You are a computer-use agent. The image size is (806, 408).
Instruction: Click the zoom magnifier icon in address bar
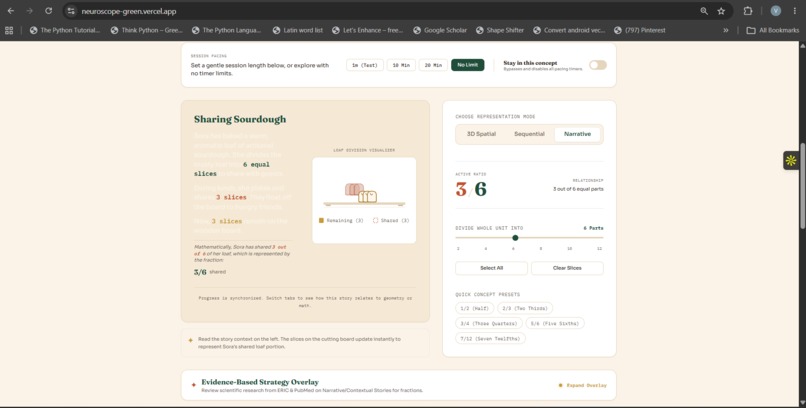(704, 11)
